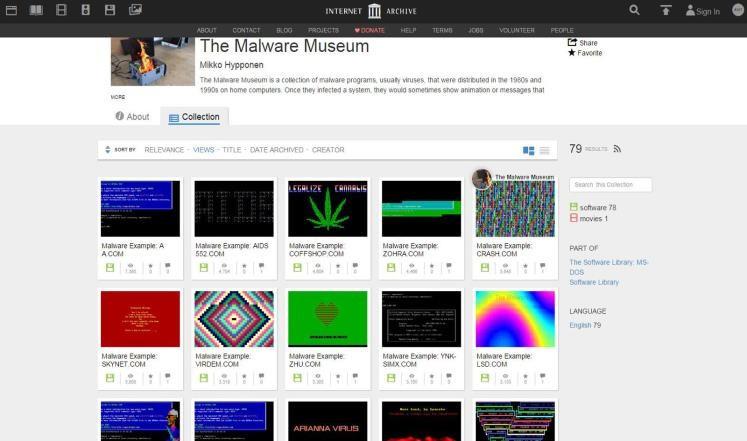Open the web archive icon in top bar
This screenshot has width=747, height=441.
(x=12, y=11)
